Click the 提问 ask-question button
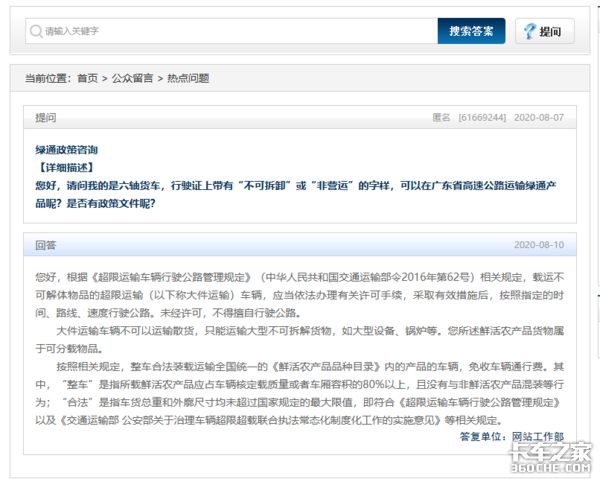Screen dimensions: 600x479 pos(544,31)
